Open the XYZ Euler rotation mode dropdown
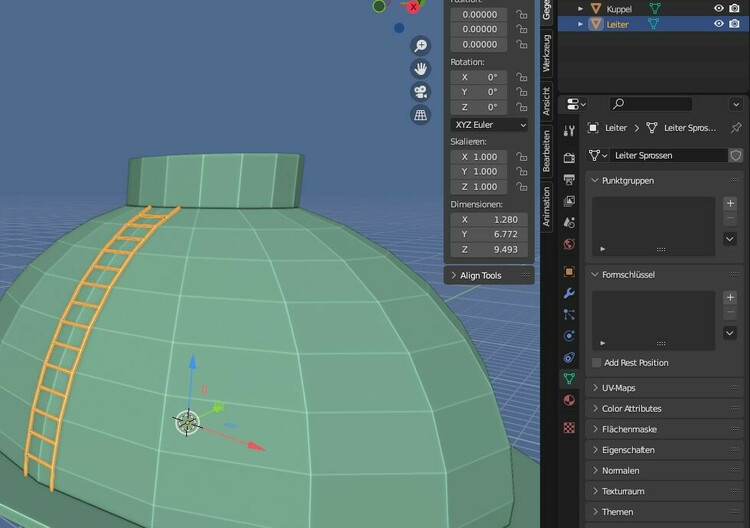 pos(489,125)
